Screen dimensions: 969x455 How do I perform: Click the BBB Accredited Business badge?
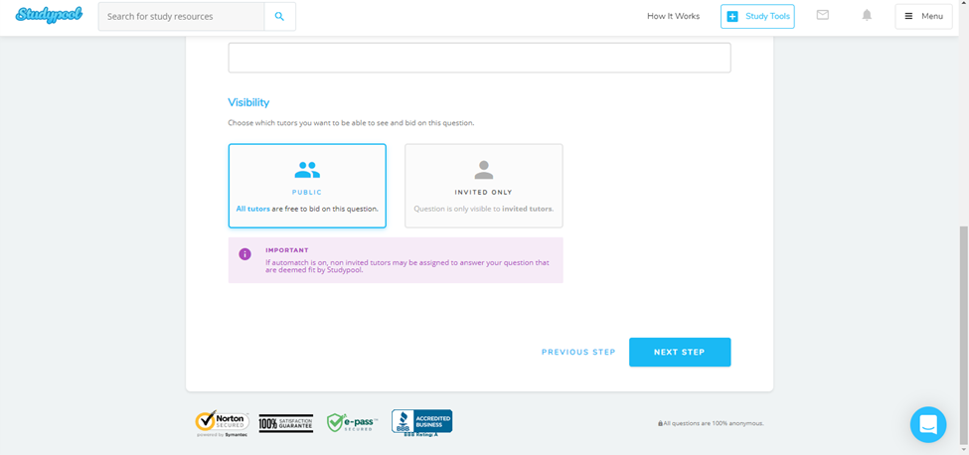click(x=421, y=422)
